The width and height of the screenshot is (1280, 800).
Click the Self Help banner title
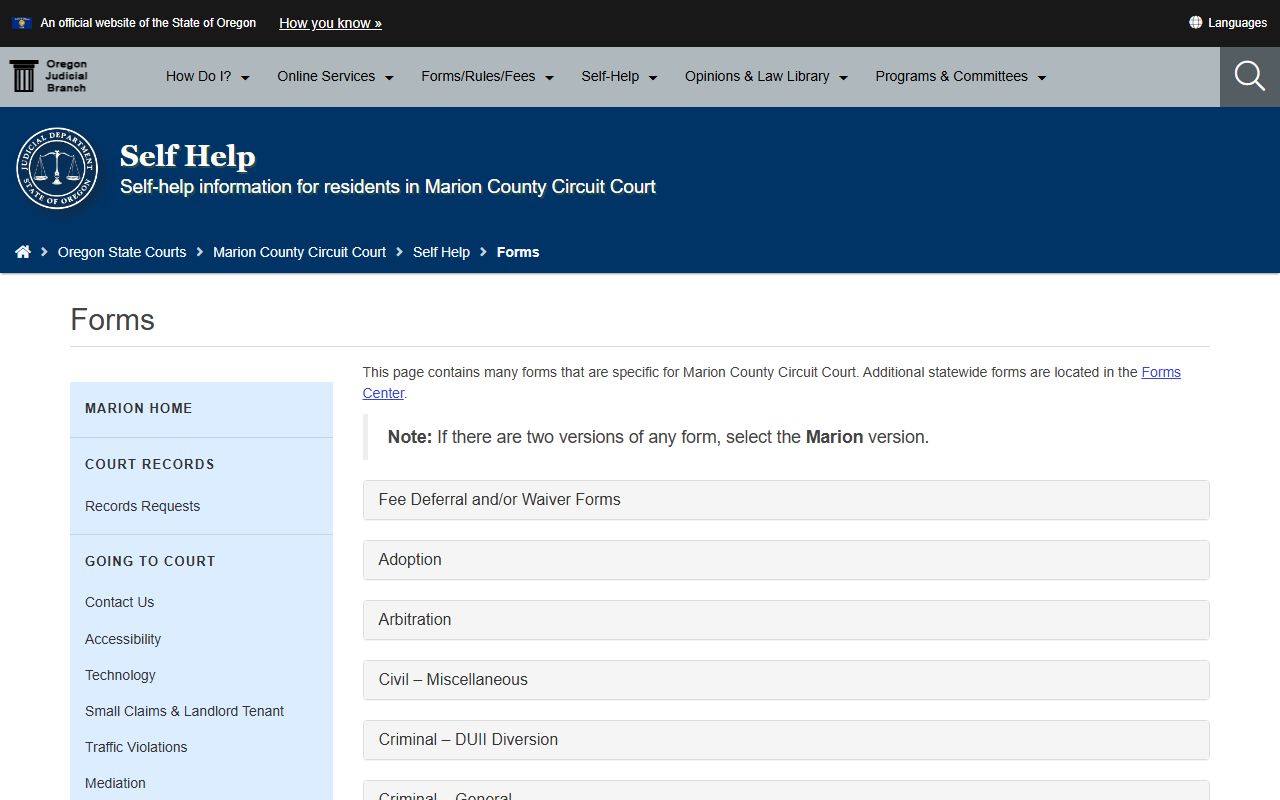[x=188, y=156]
